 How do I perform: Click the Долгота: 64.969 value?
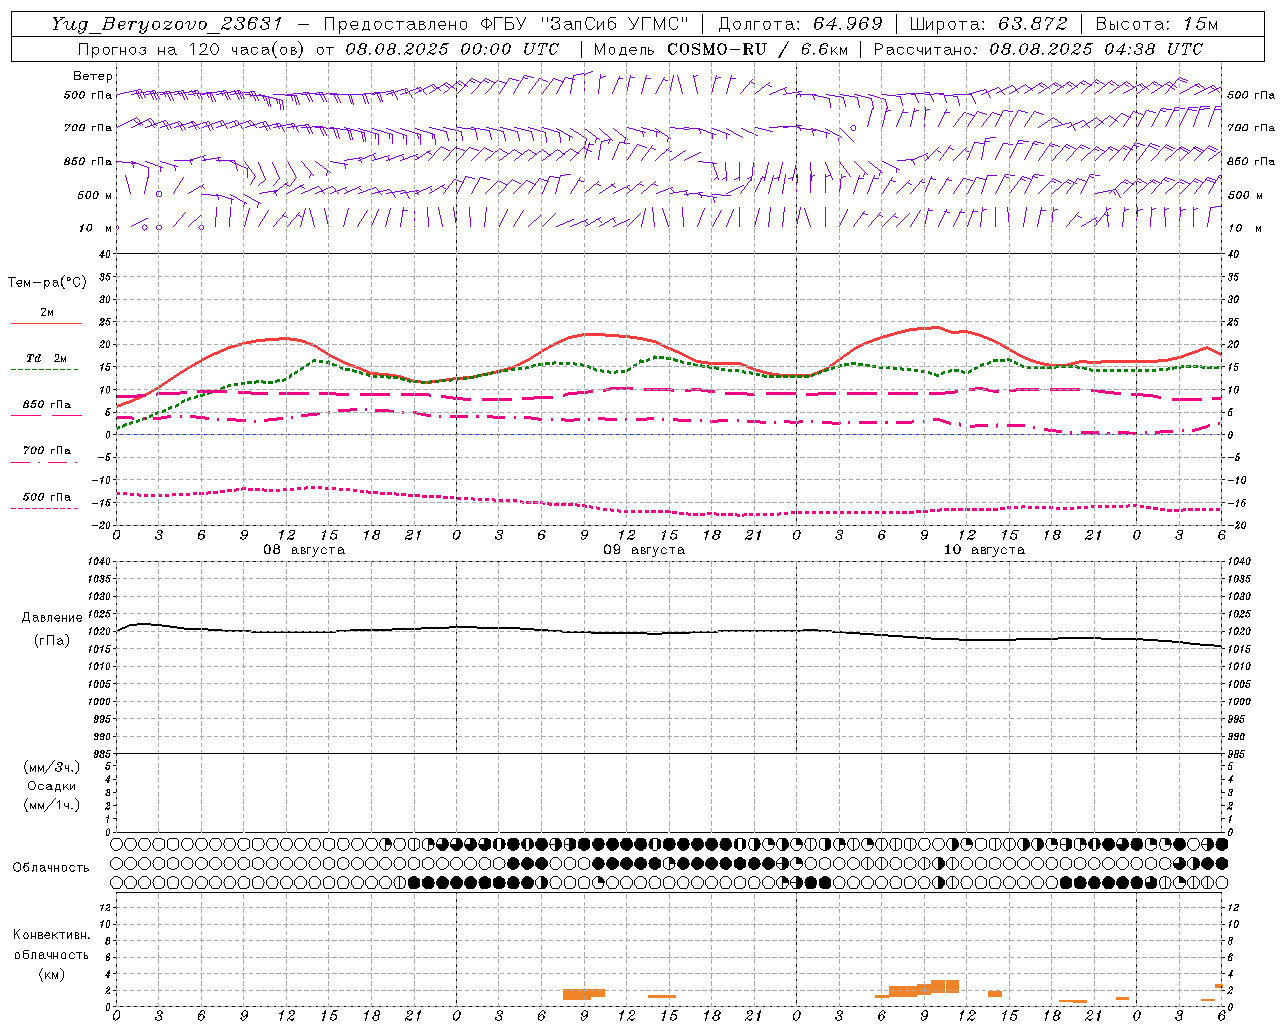pyautogui.click(x=800, y=24)
